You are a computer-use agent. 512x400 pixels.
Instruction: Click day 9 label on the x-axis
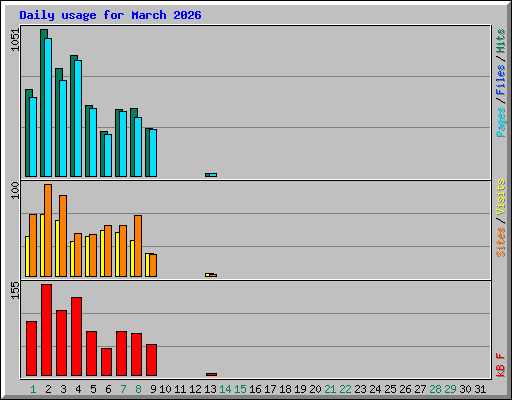point(153,389)
